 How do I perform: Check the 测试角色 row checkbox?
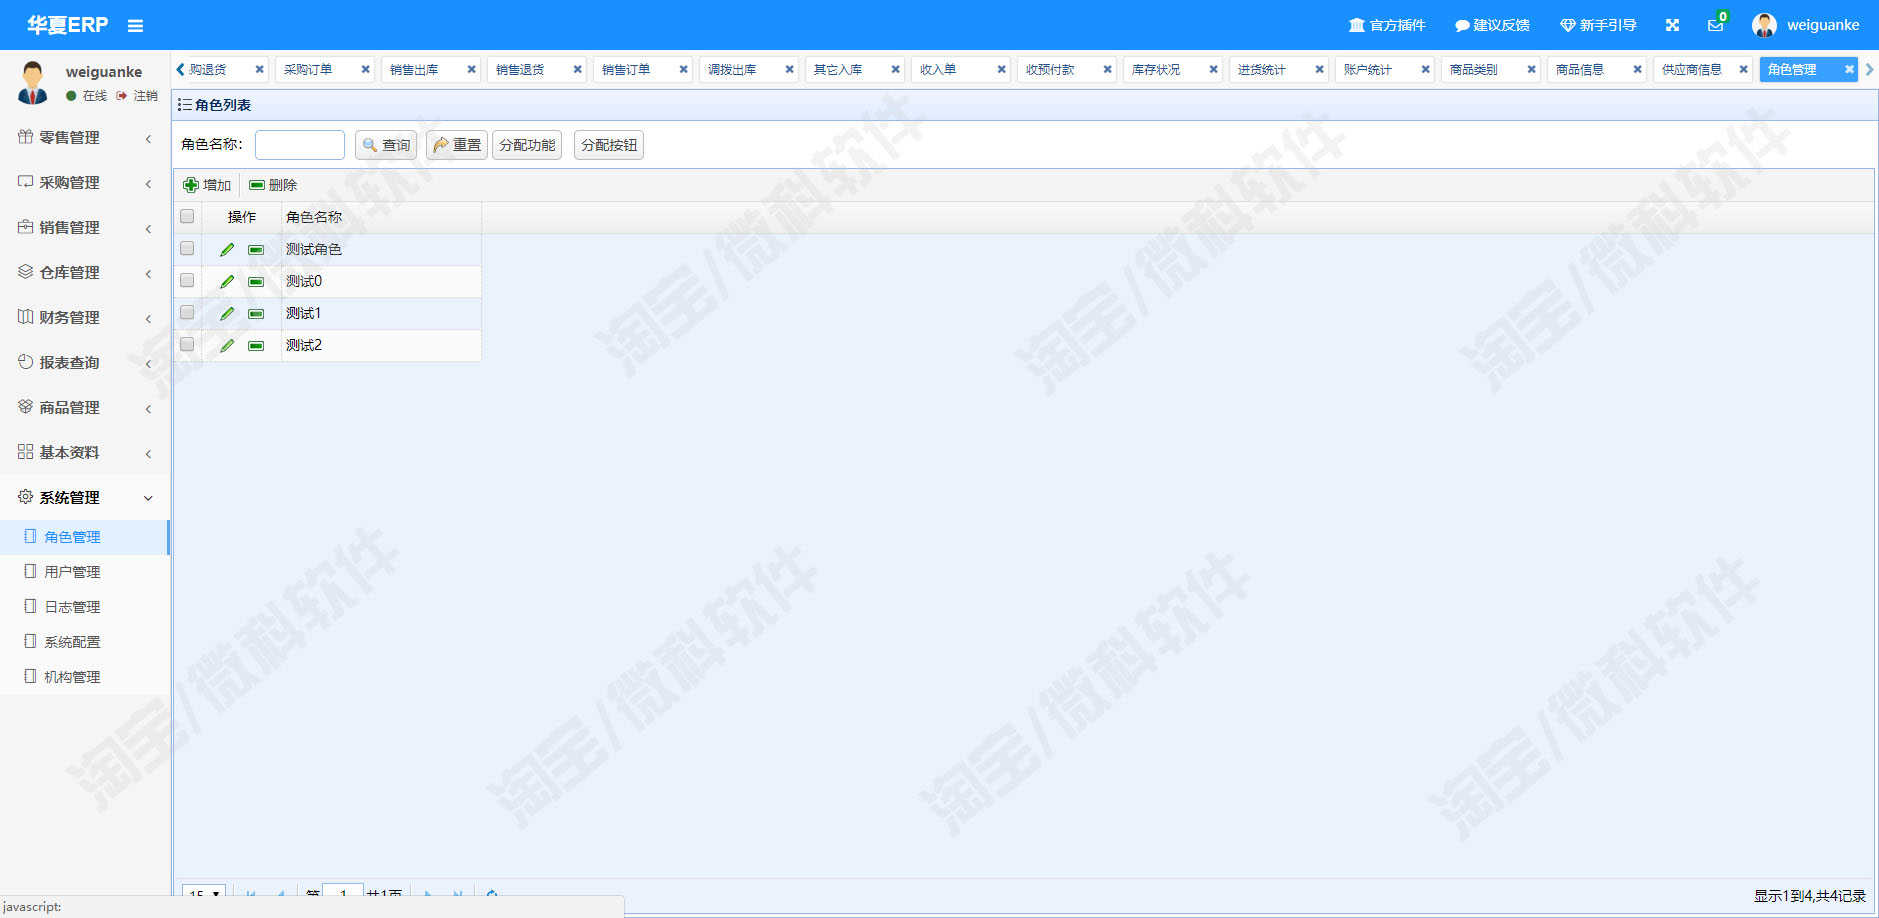[187, 248]
